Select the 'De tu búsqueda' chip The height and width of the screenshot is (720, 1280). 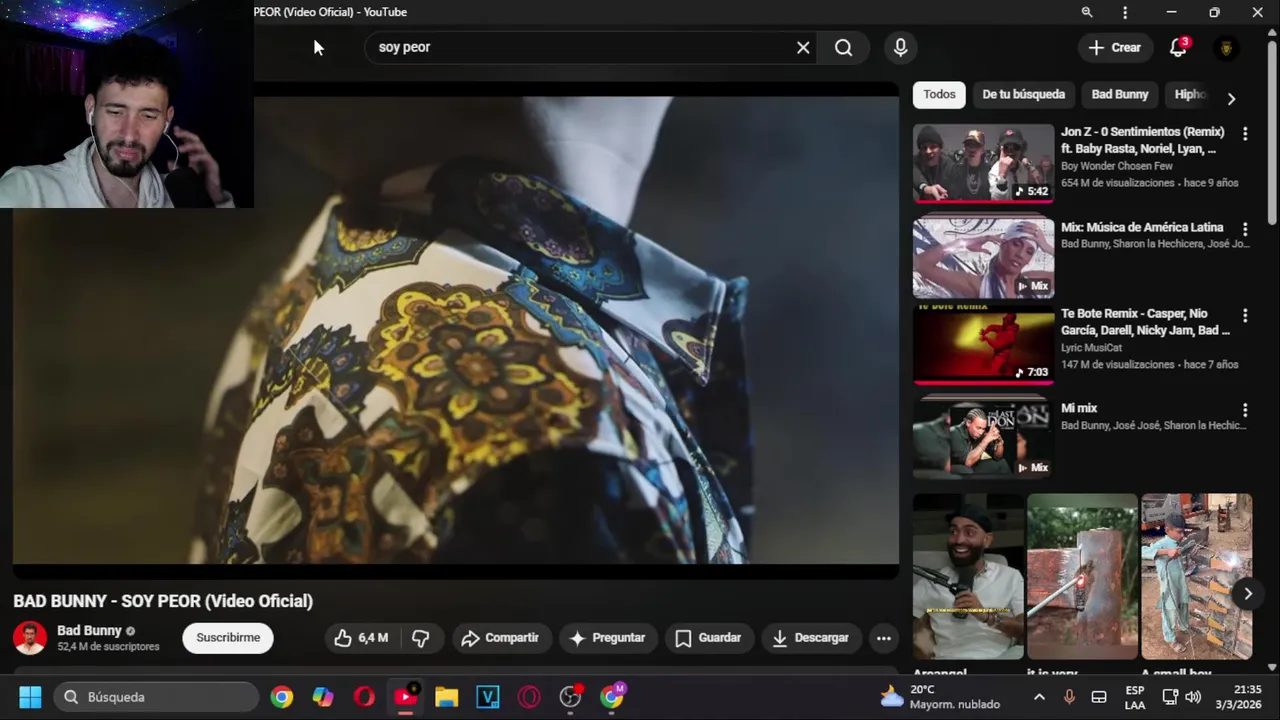pos(1023,94)
